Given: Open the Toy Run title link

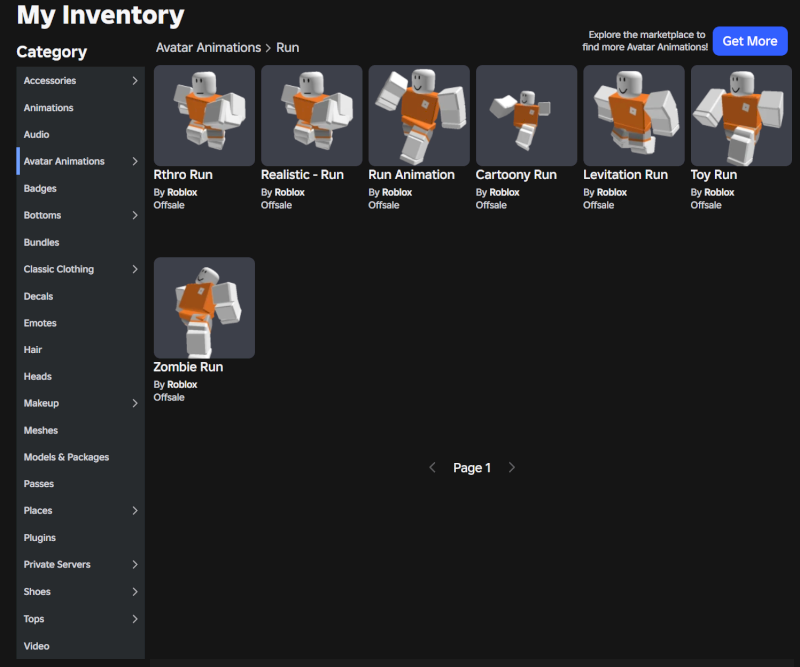Looking at the screenshot, I should [713, 175].
